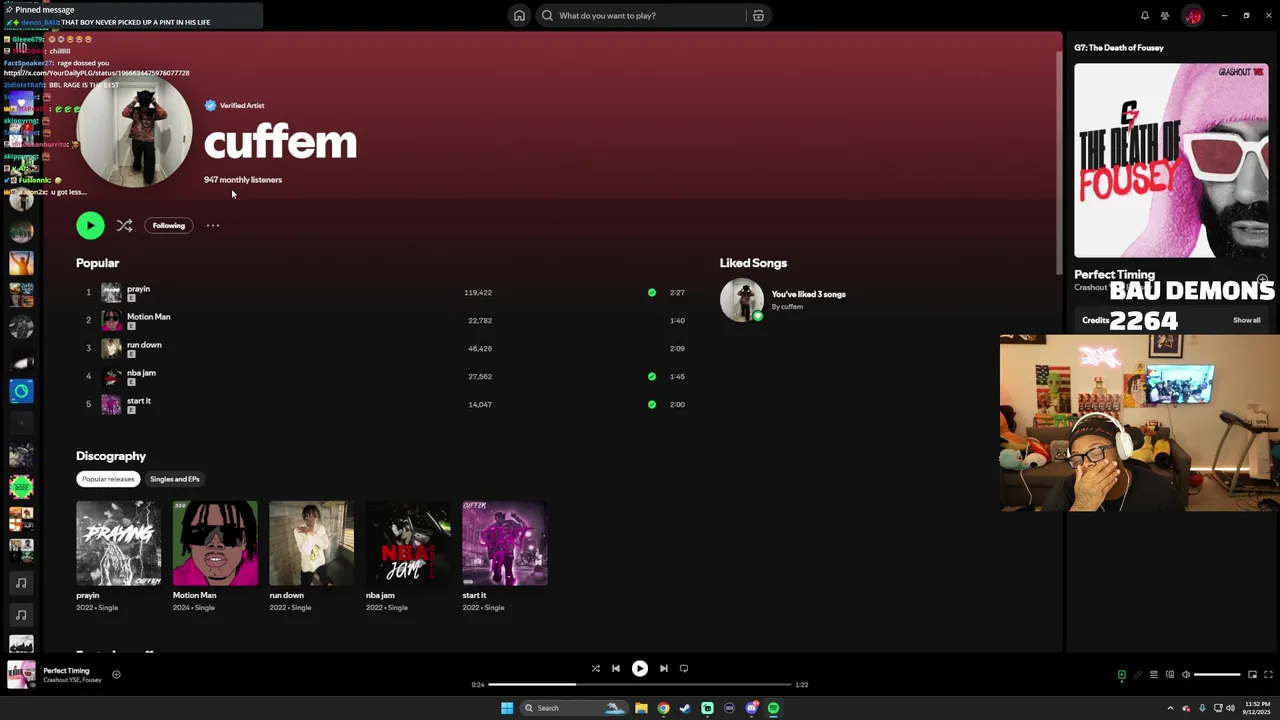Toggle the Now Playing view icon

1121,675
